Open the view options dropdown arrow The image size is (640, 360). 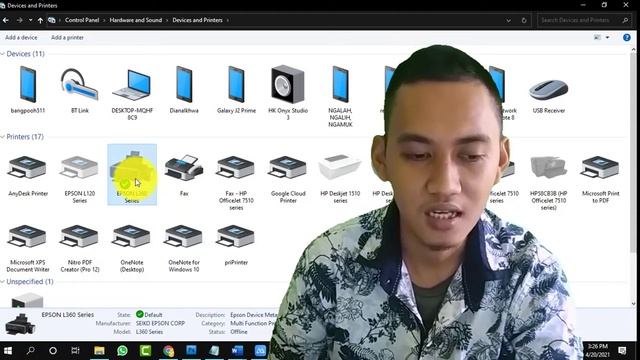(607, 37)
